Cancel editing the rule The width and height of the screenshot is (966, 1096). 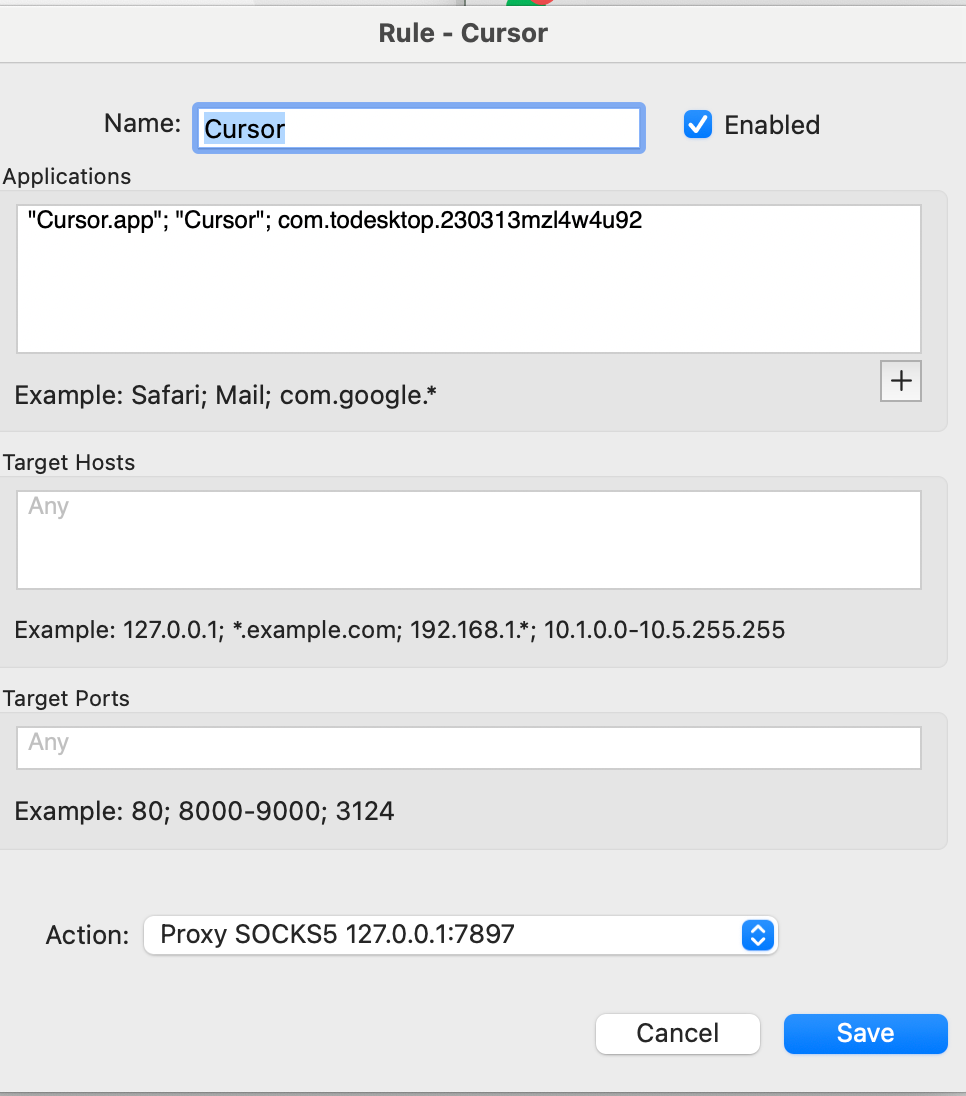point(677,1033)
